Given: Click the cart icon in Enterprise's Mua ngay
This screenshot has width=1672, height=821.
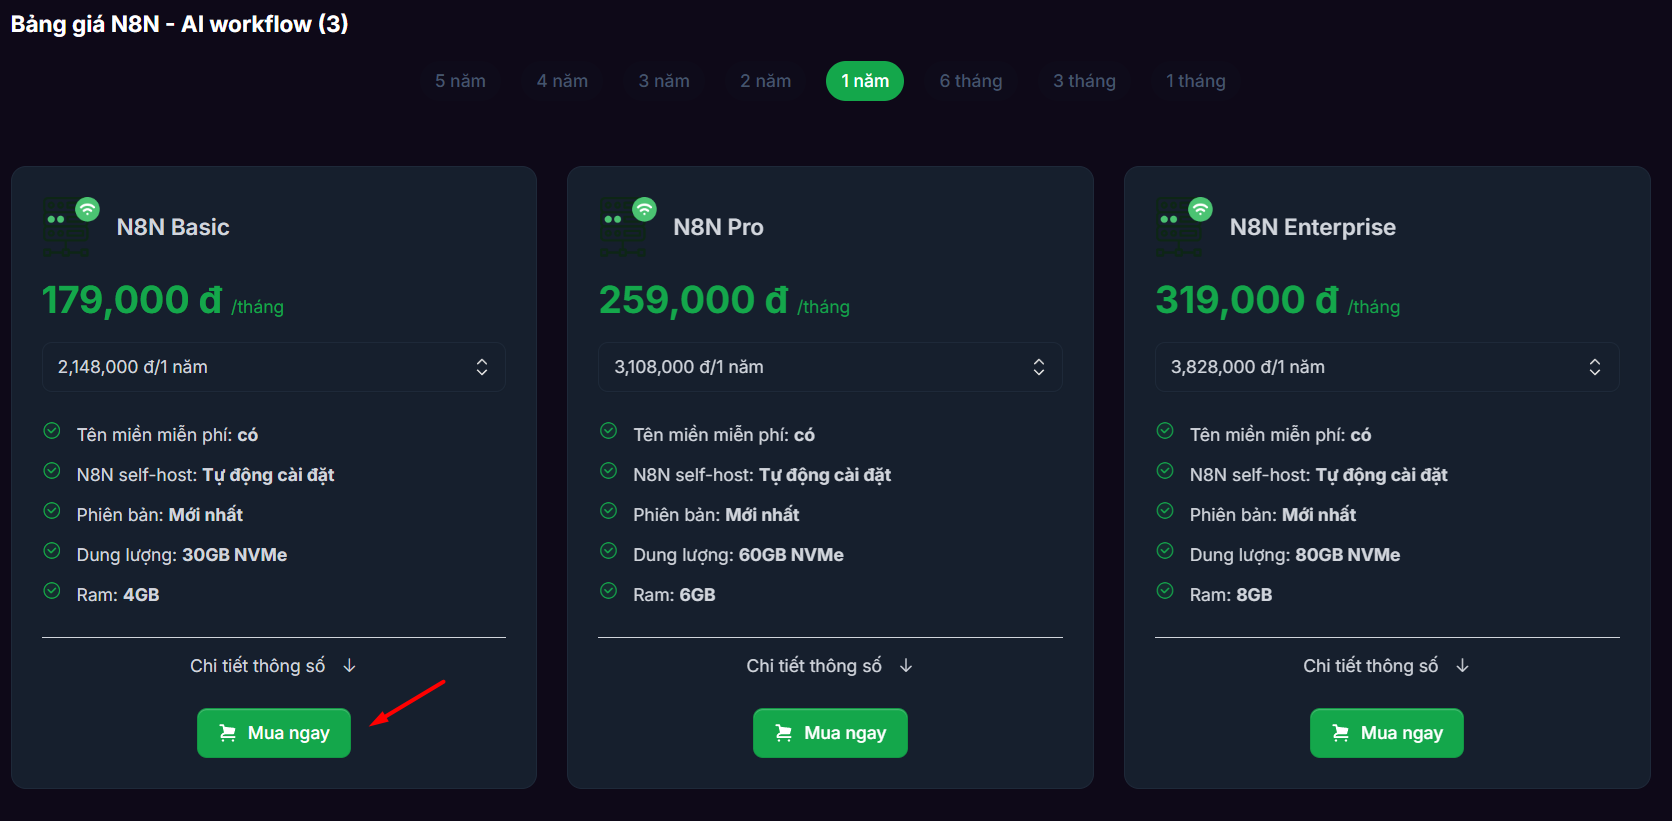Looking at the screenshot, I should pos(1341,733).
